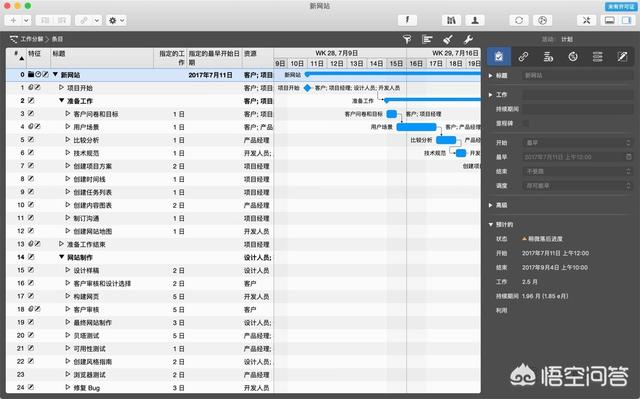Expand the 工作 inspector section
This screenshot has width=640, height=399.
pos(491,95)
